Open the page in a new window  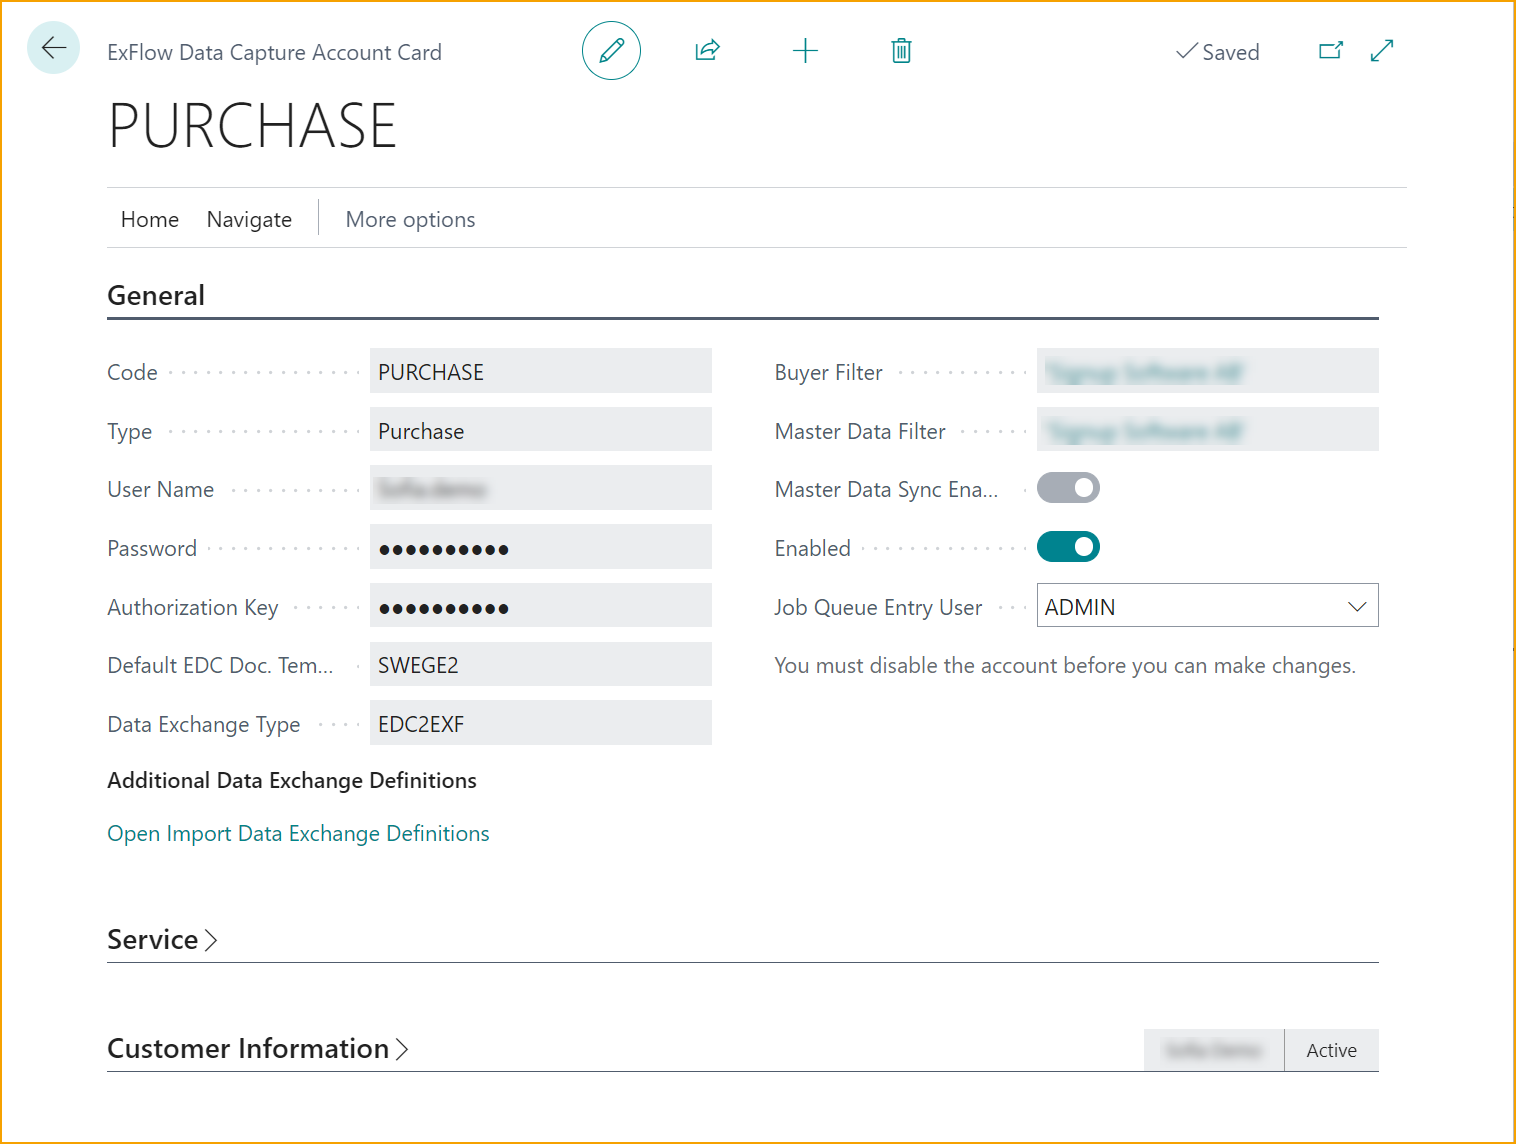tap(1331, 49)
